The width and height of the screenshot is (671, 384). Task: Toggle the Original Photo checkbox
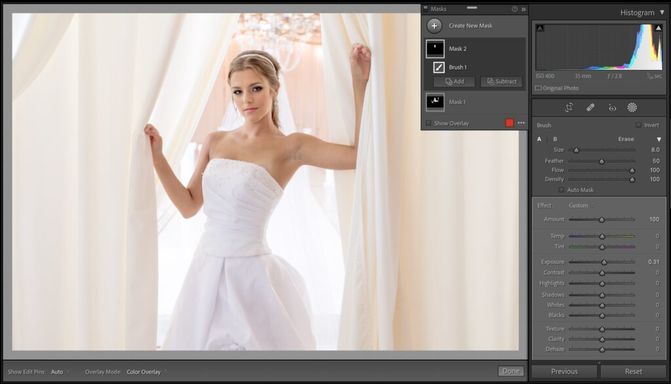click(x=538, y=88)
